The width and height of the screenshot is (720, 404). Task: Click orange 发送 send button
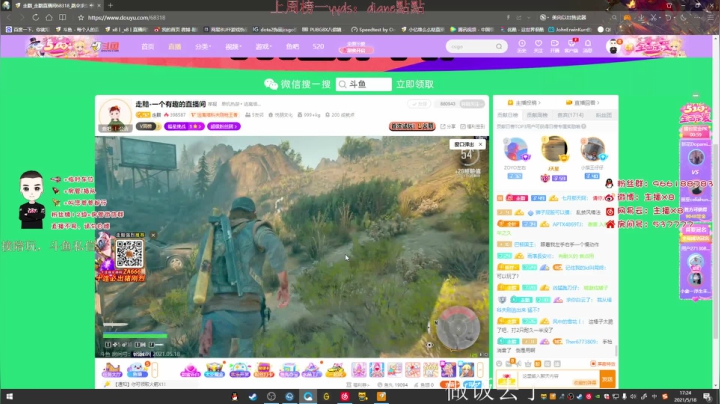pyautogui.click(x=608, y=379)
